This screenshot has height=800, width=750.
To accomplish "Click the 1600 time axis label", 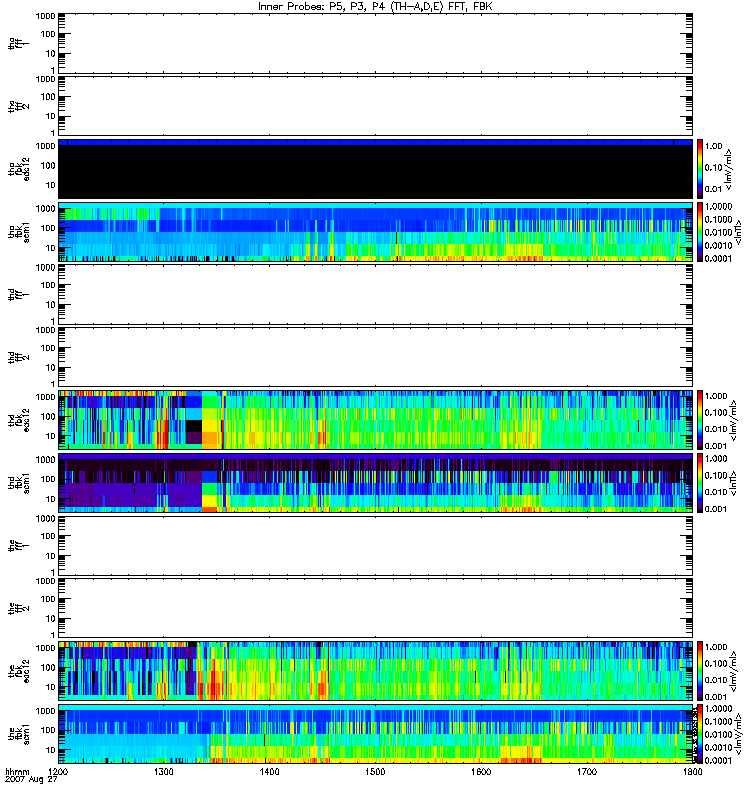I will pos(481,771).
